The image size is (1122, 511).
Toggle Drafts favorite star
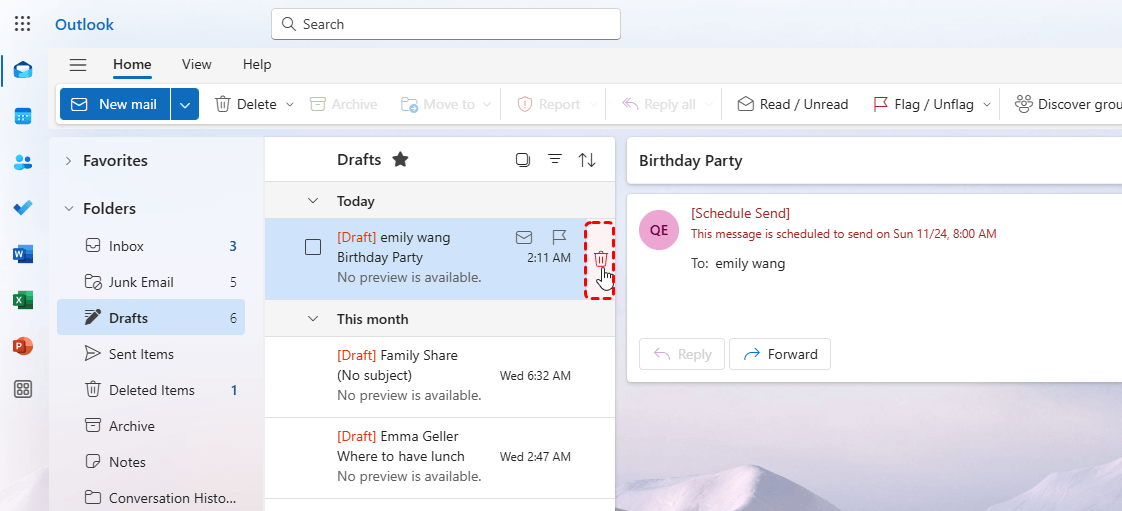pos(400,160)
